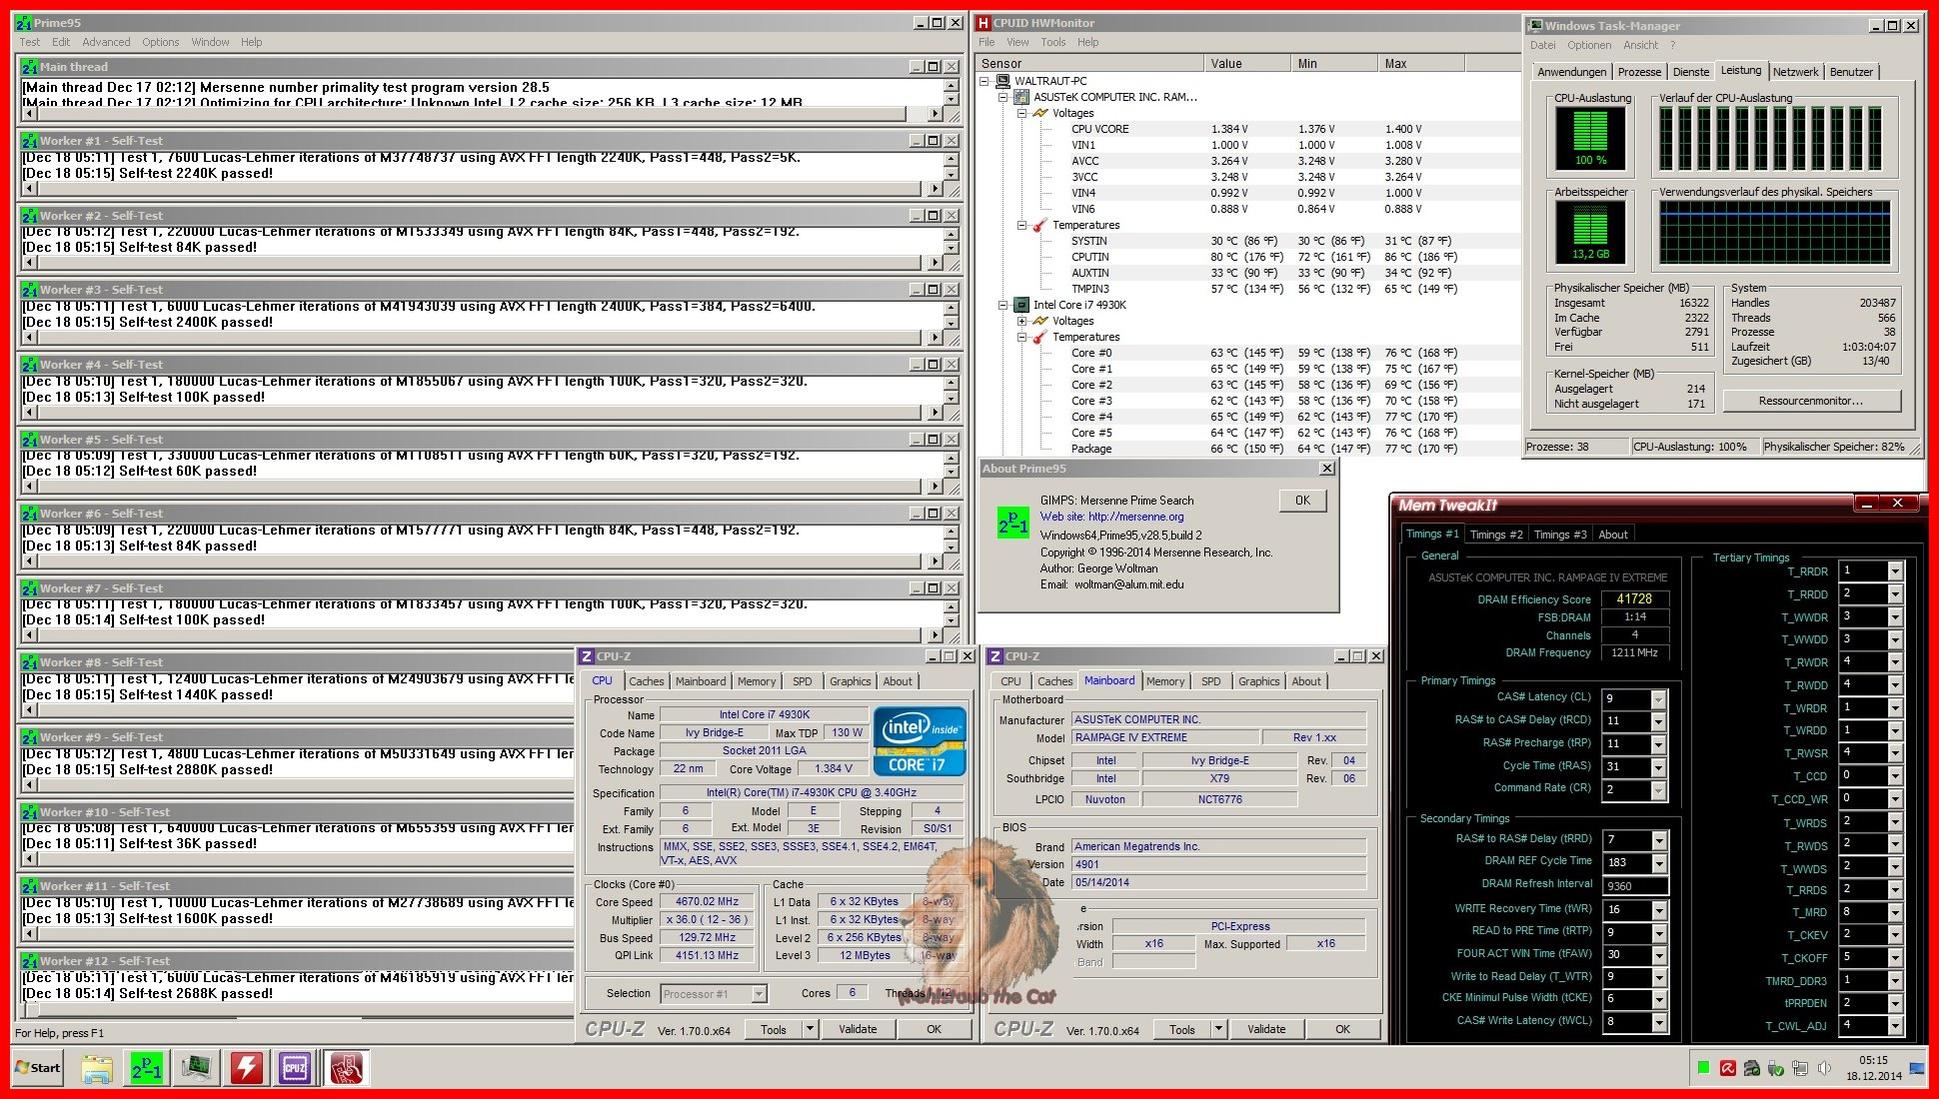Open the Tools dropdown arrow in CPU-Z

point(809,1029)
